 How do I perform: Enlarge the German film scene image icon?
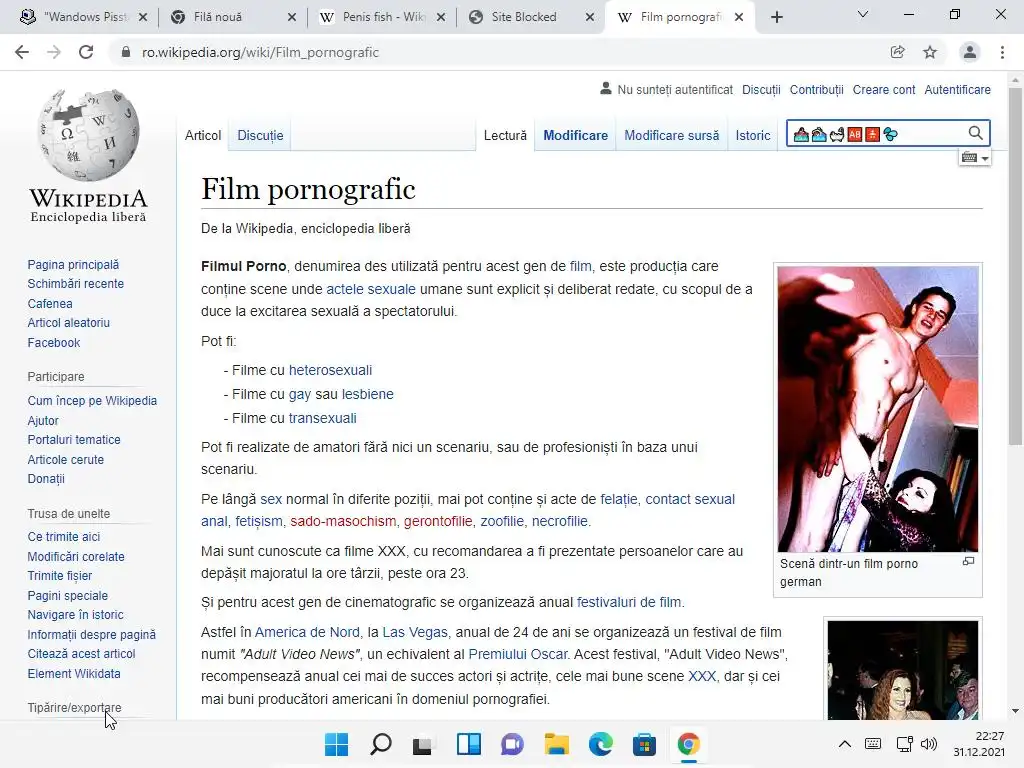(x=968, y=562)
